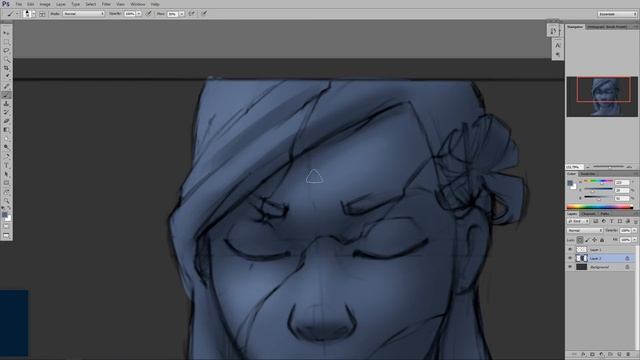640x360 pixels.
Task: Toggle Lock image pixels
Action: (x=587, y=240)
